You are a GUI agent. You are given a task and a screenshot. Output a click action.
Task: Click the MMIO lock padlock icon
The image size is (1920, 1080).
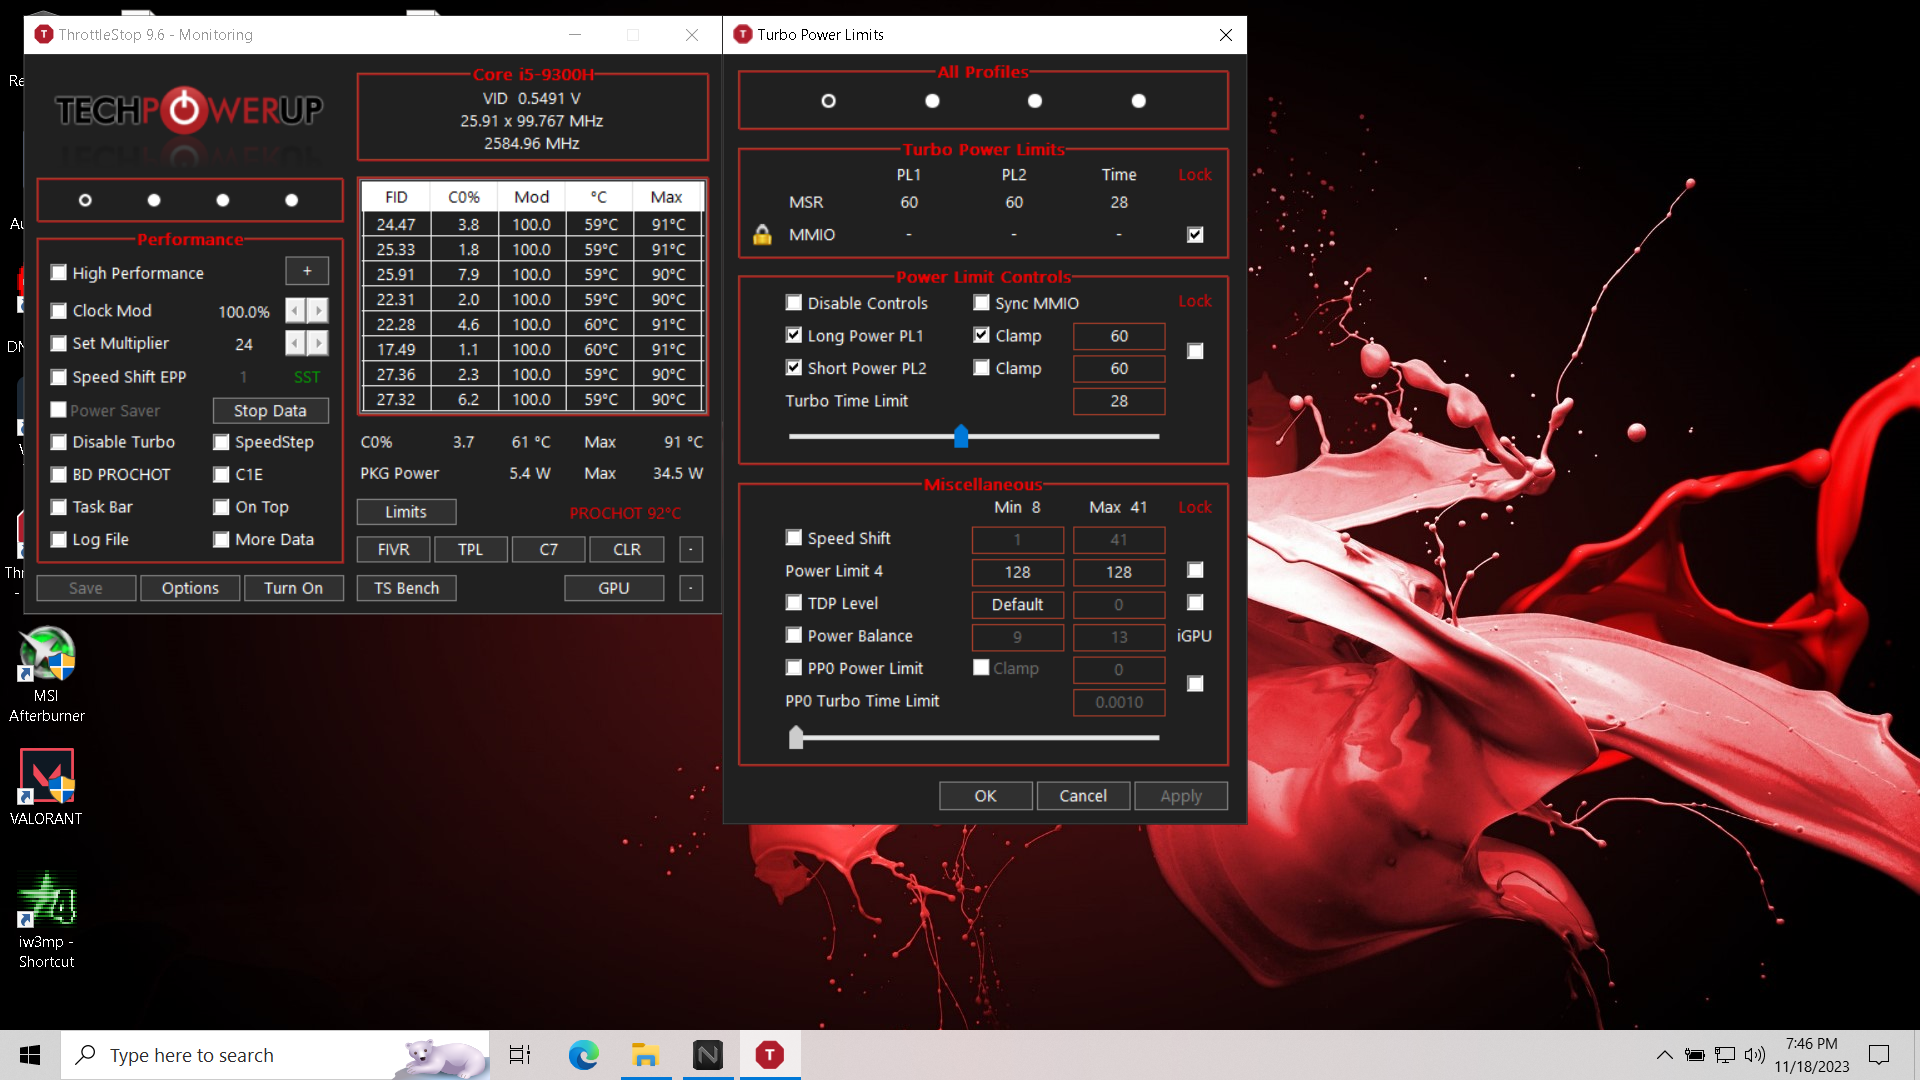click(762, 234)
